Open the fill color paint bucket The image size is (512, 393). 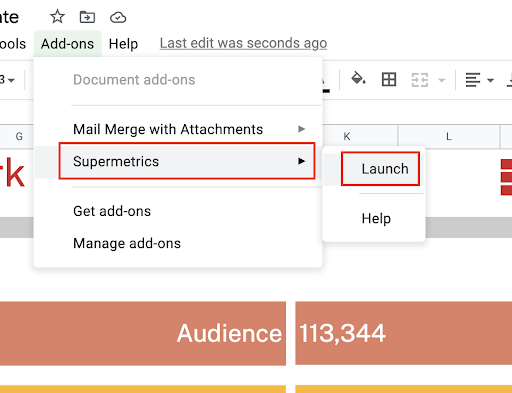(x=358, y=79)
